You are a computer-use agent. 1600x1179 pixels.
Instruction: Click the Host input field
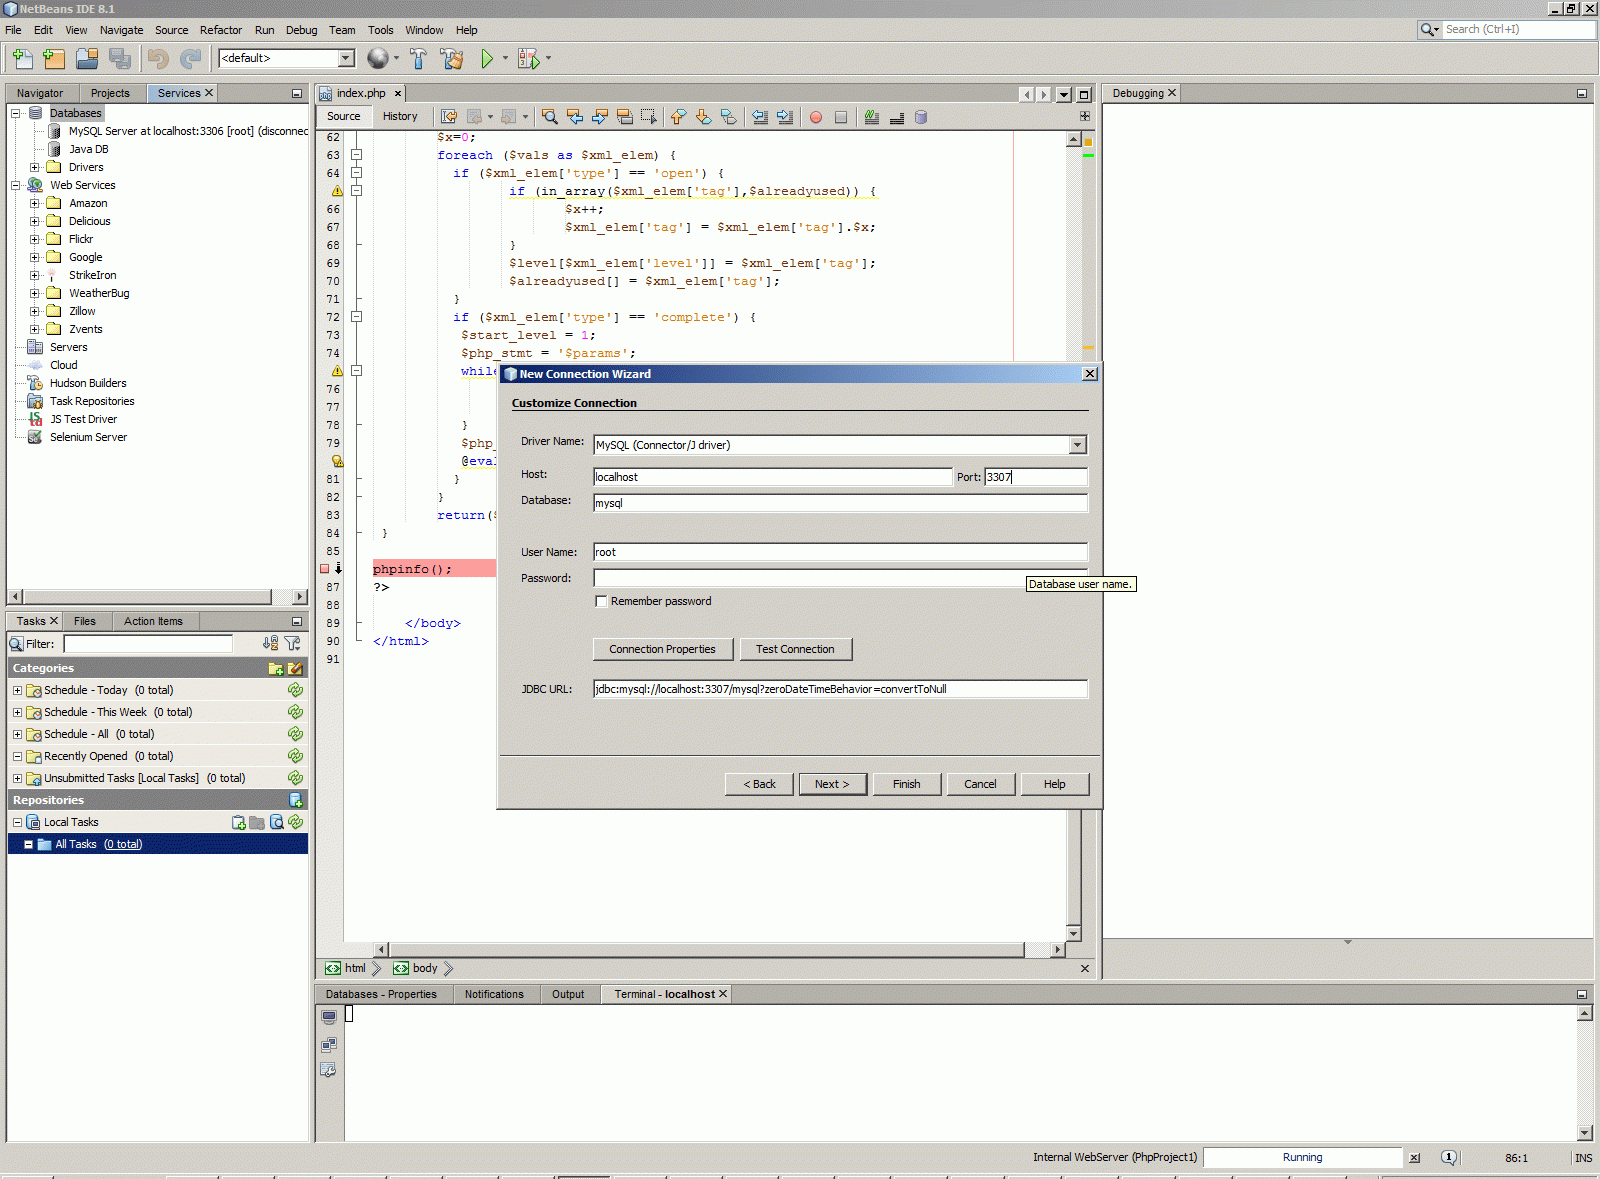tap(772, 477)
